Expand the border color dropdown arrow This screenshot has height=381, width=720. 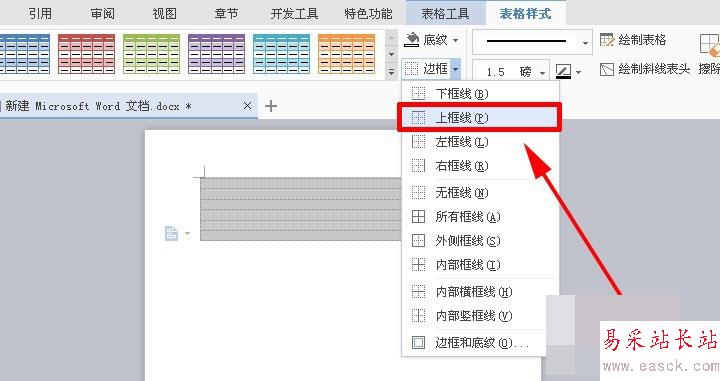pyautogui.click(x=578, y=72)
